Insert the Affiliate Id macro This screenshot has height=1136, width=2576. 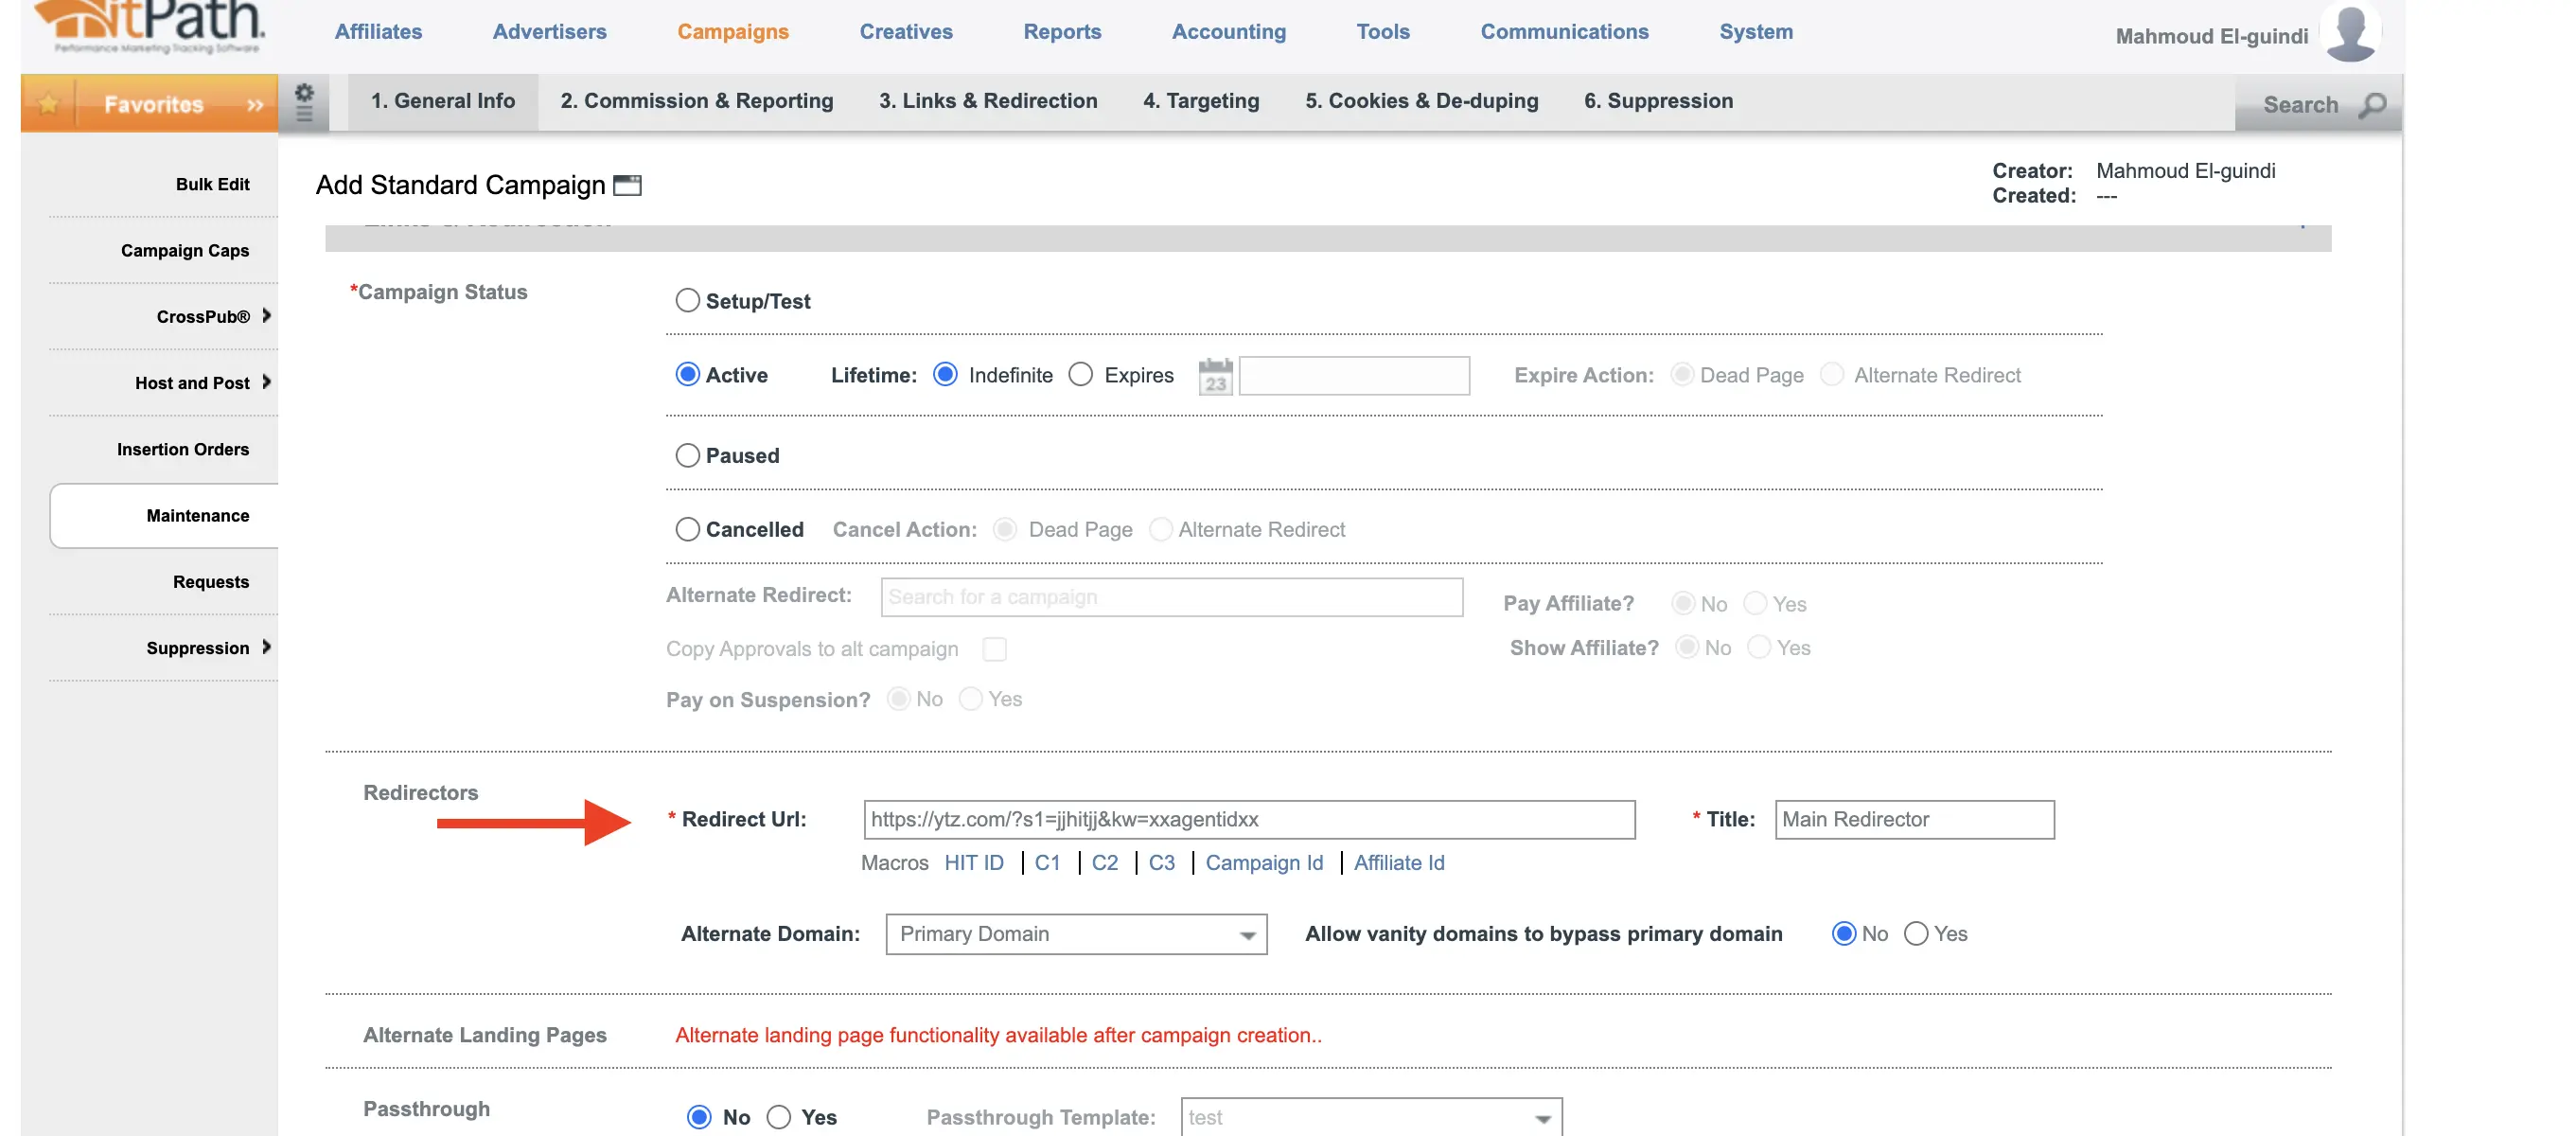pyautogui.click(x=1398, y=863)
